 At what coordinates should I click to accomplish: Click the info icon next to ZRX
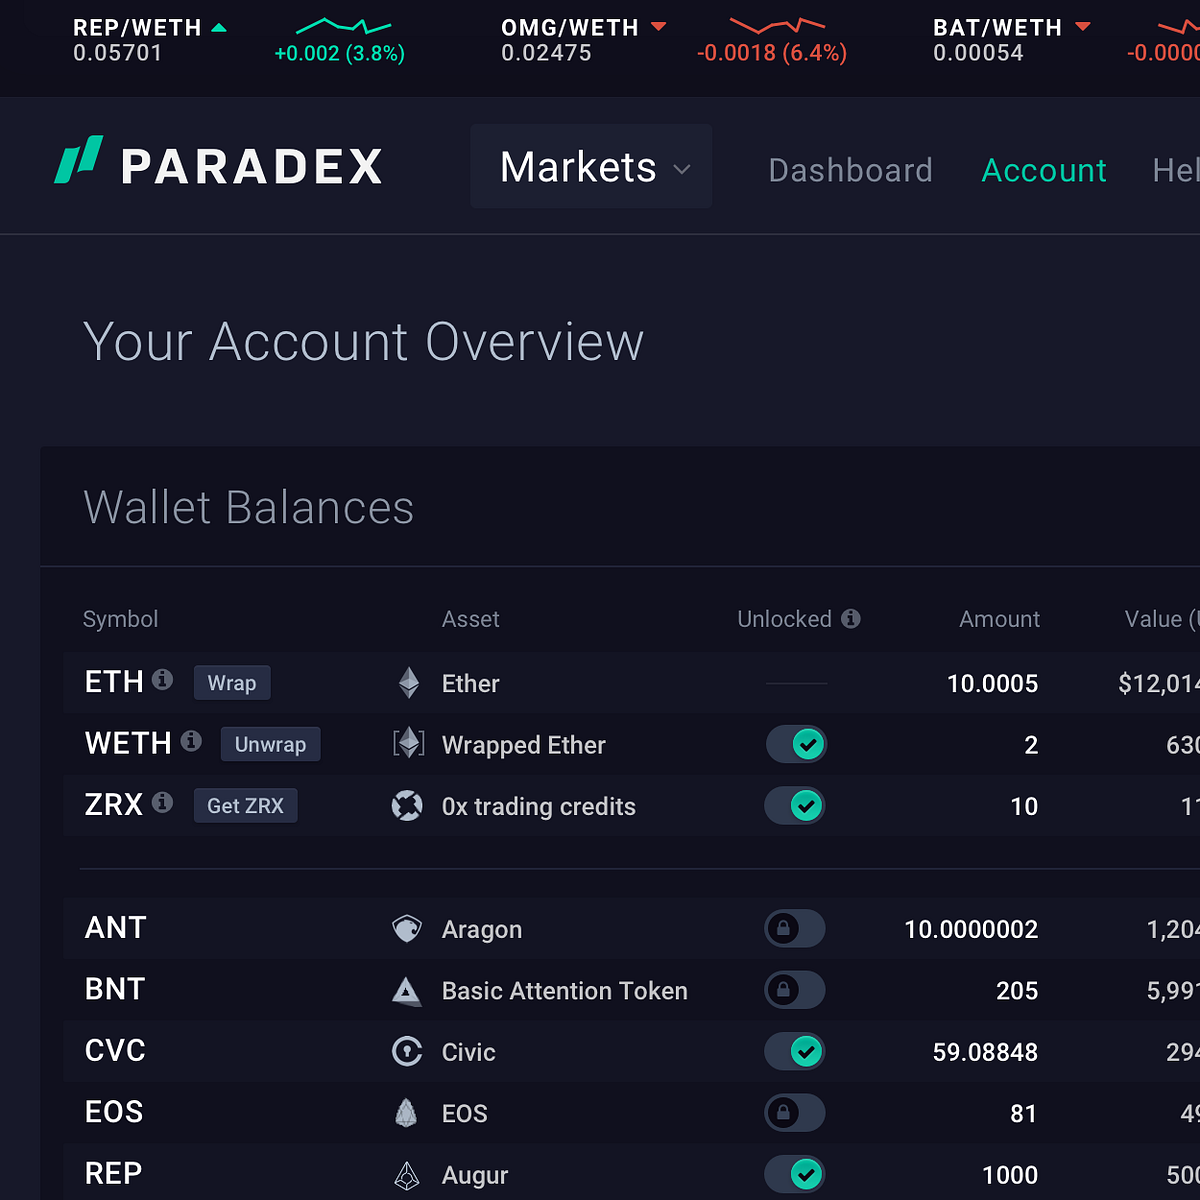[162, 802]
